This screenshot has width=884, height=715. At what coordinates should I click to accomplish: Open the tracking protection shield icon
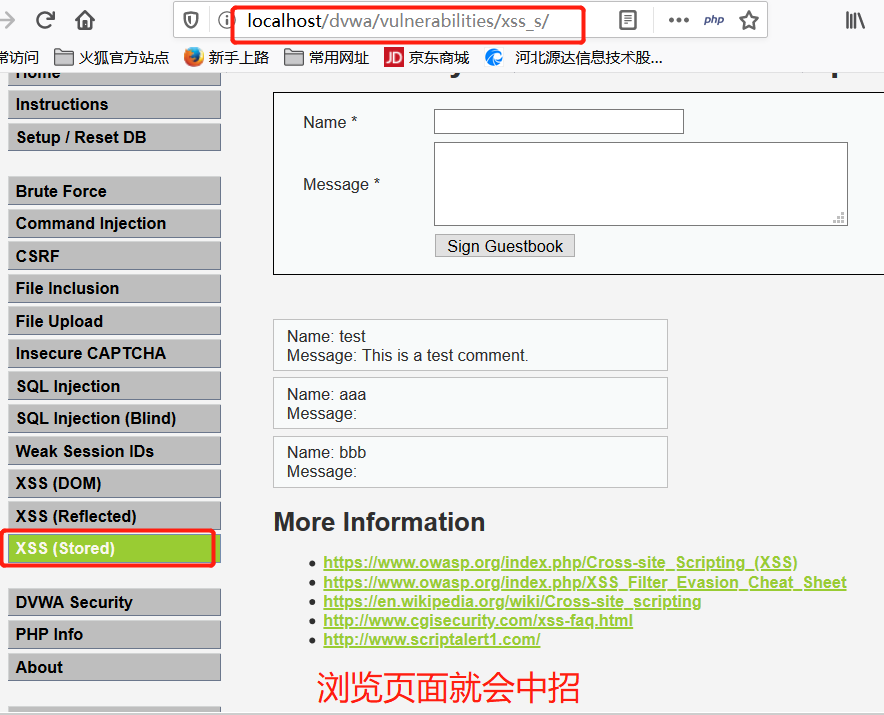tap(191, 21)
